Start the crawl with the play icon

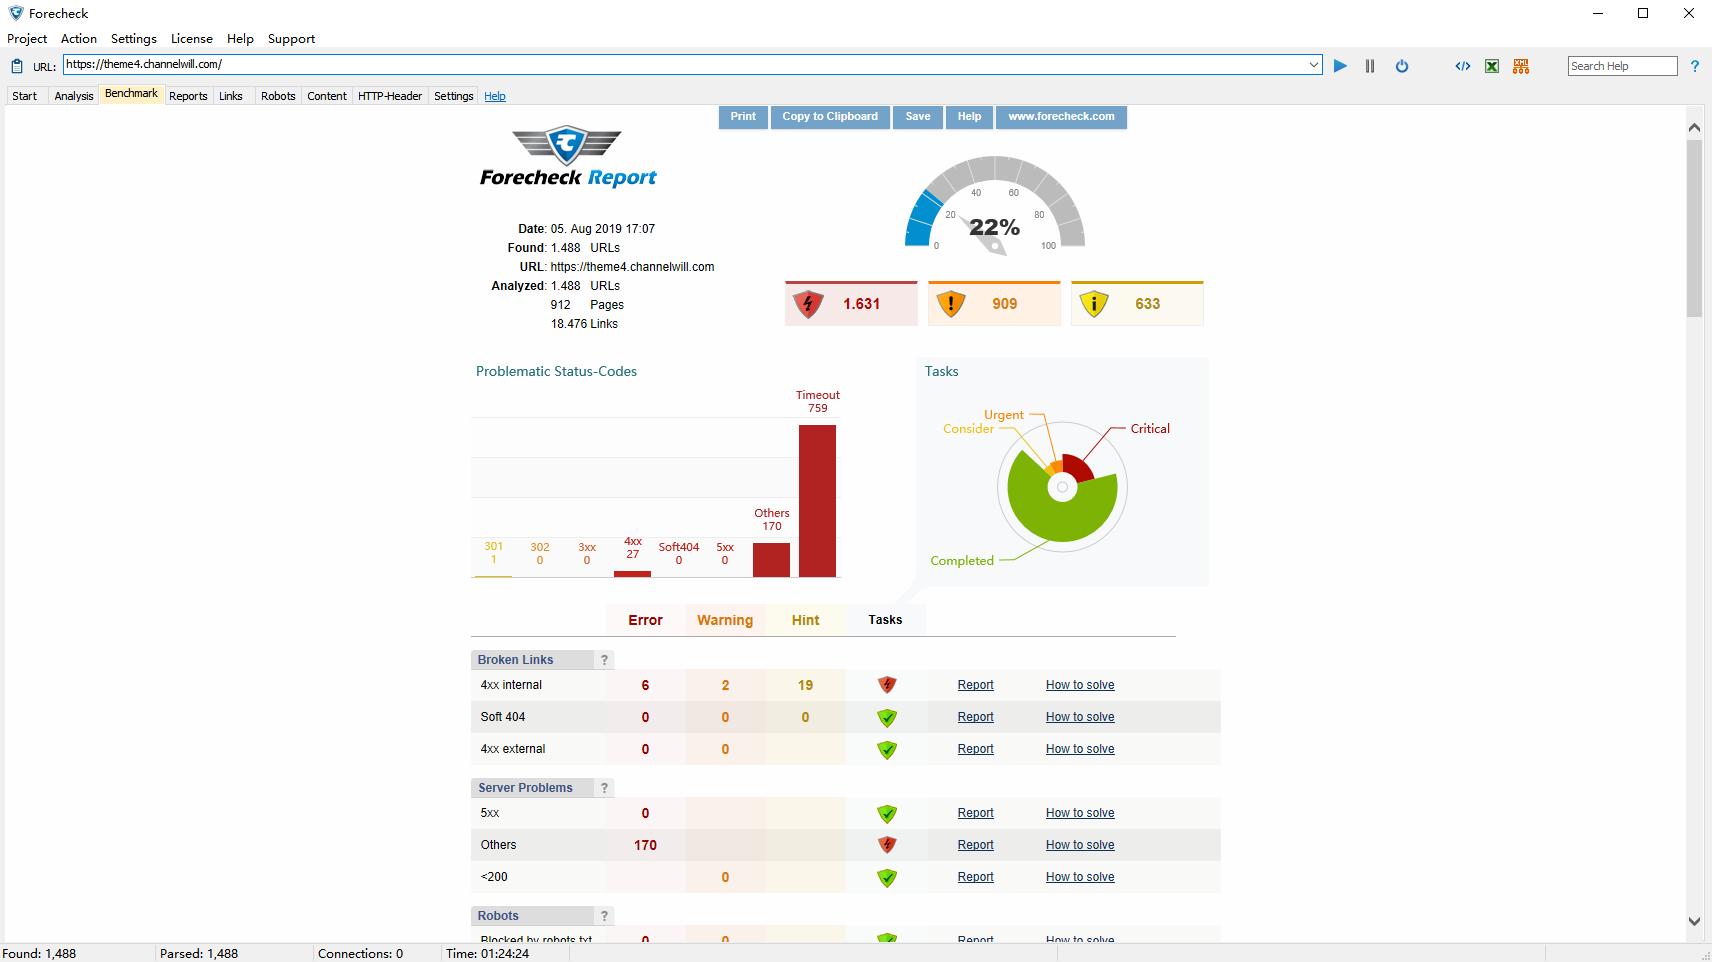point(1340,66)
